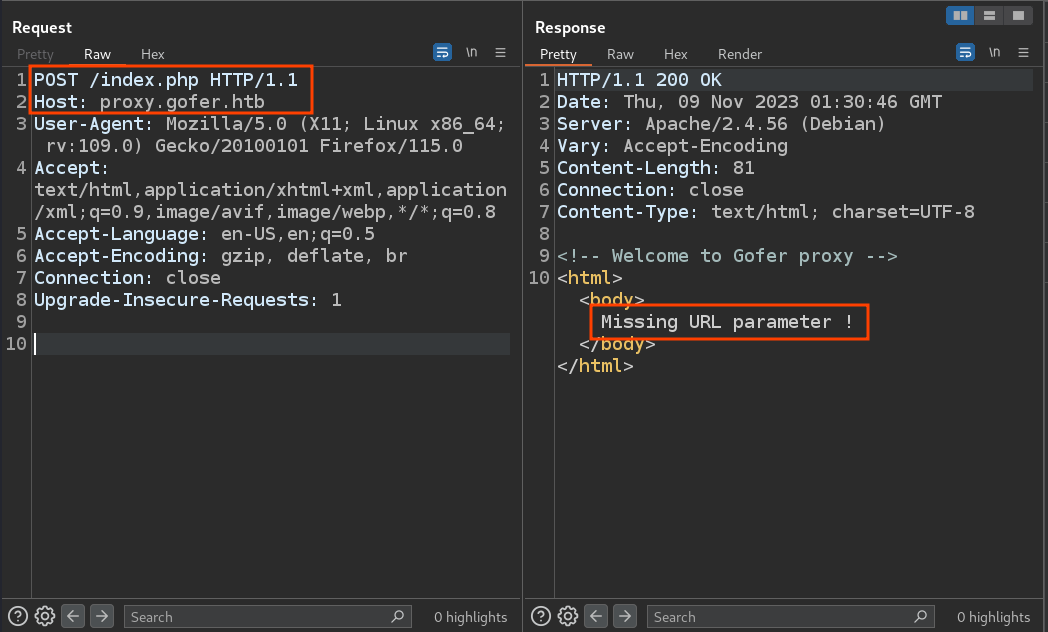
Task: Switch to top-bottom stacked layout
Action: [989, 16]
